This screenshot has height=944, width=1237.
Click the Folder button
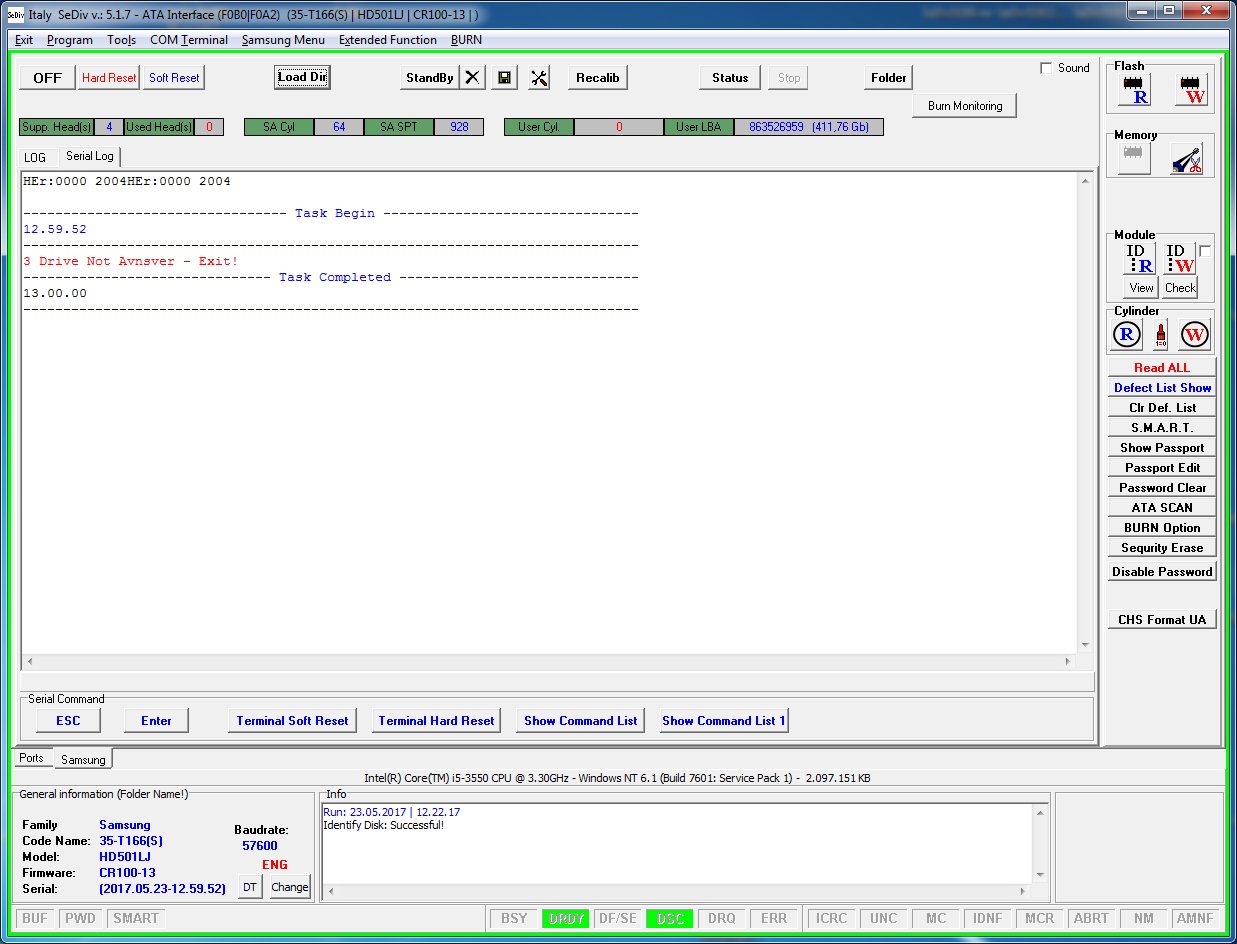click(888, 78)
